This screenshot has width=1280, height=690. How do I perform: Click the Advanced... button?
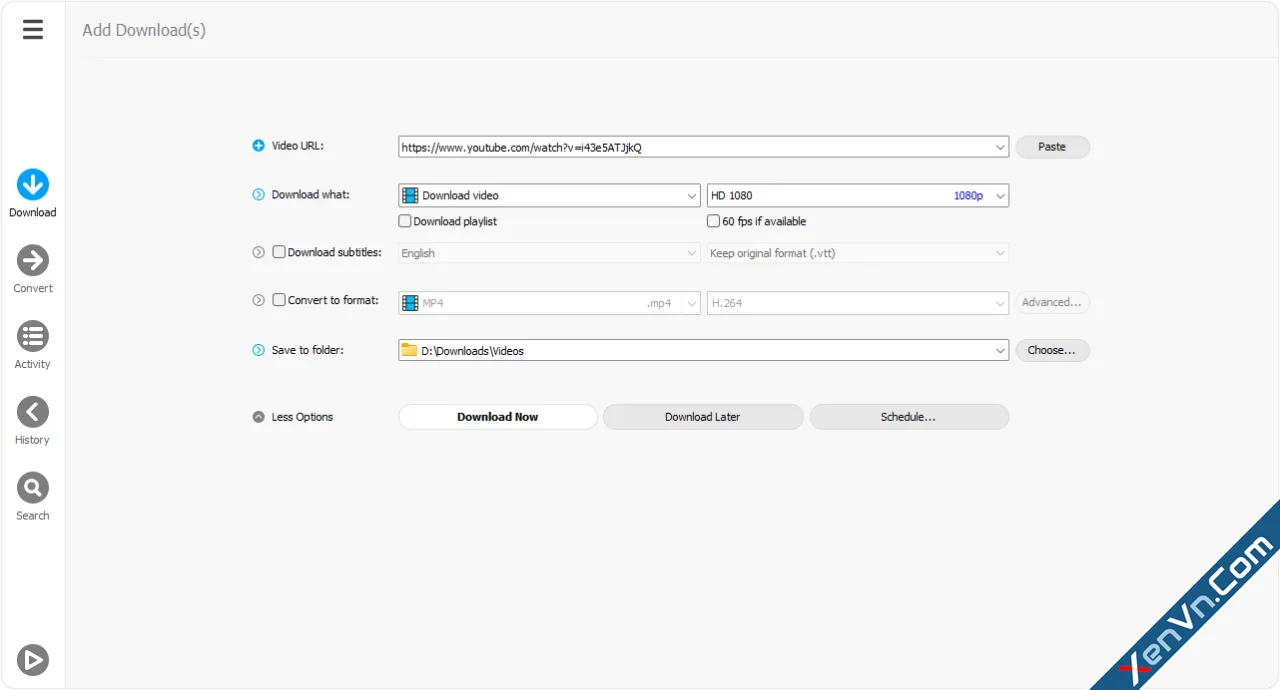(1052, 302)
